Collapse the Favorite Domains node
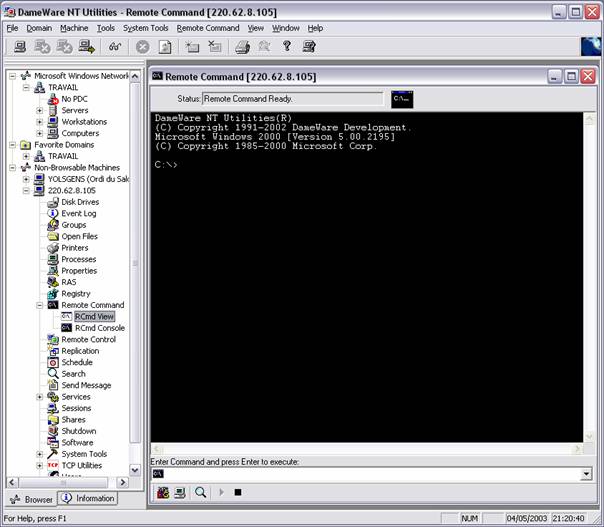604x527 pixels. point(13,145)
